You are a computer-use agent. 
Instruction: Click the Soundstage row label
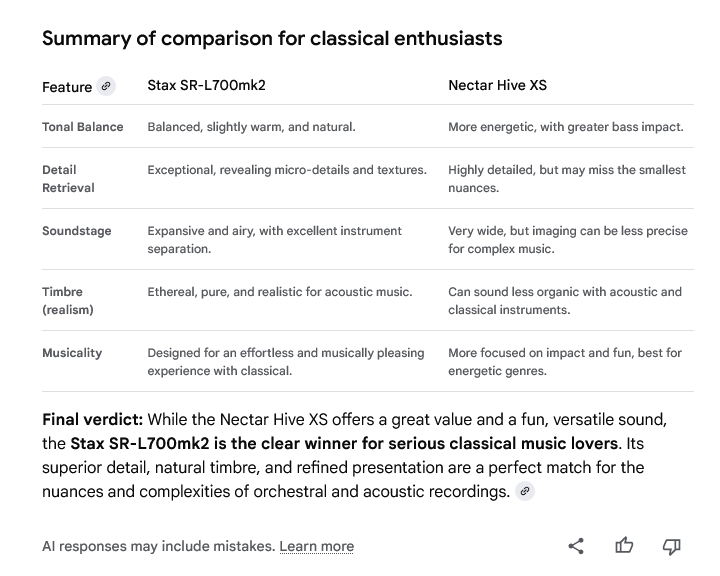[77, 231]
